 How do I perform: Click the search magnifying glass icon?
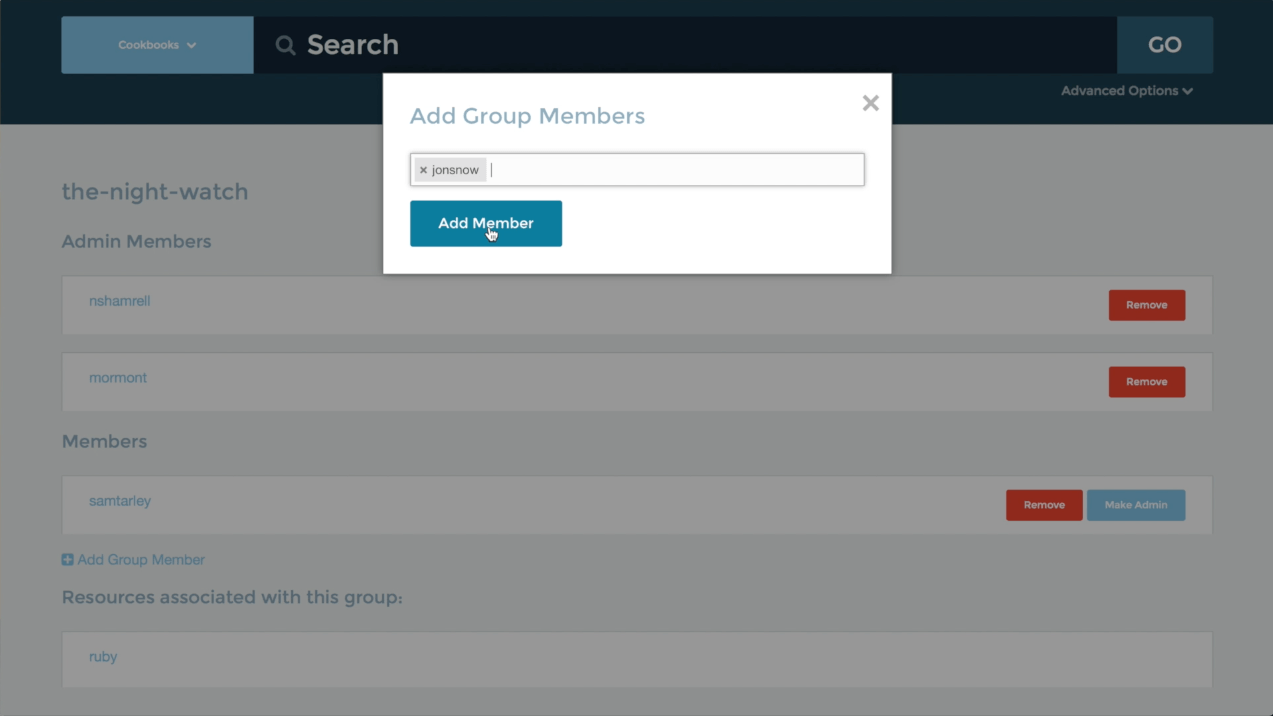[284, 44]
